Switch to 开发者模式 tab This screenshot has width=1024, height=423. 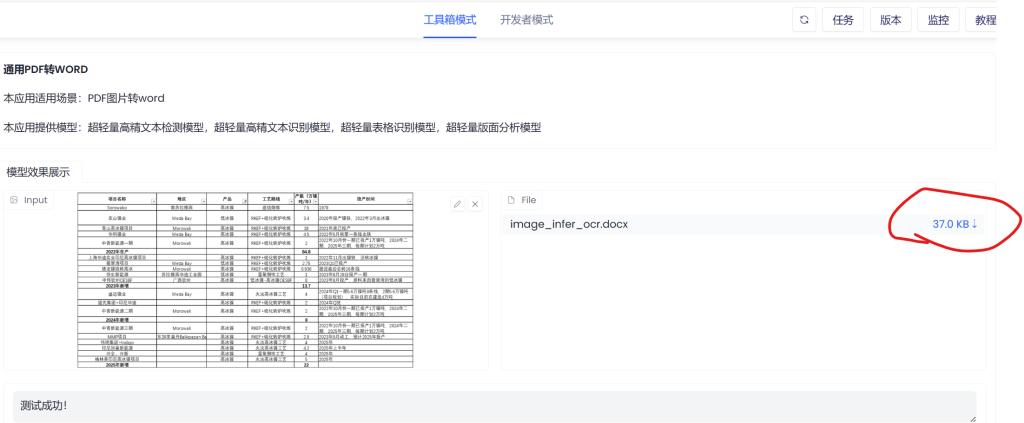(526, 20)
